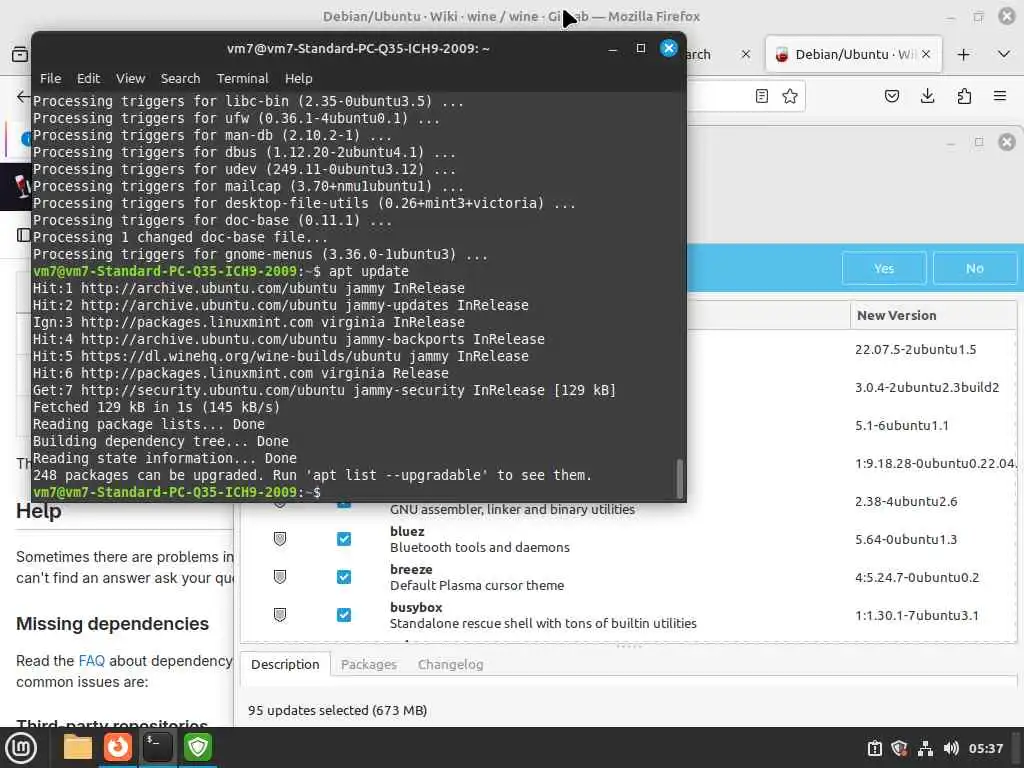
Task: Click the shield icon in breeze row
Action: coord(280,577)
